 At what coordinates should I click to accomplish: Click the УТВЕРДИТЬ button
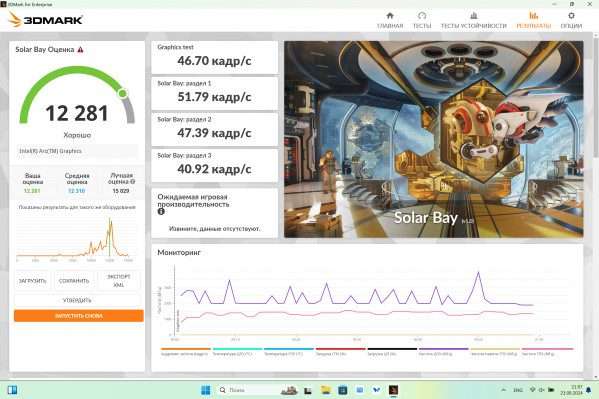click(x=77, y=300)
